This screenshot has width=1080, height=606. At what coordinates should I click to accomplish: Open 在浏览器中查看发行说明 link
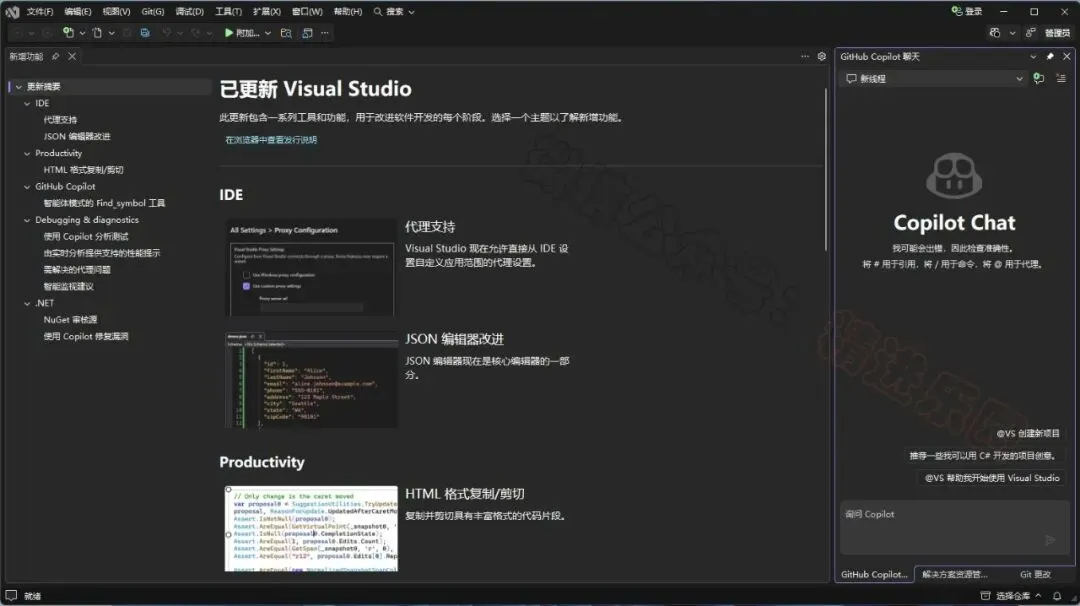pos(271,140)
